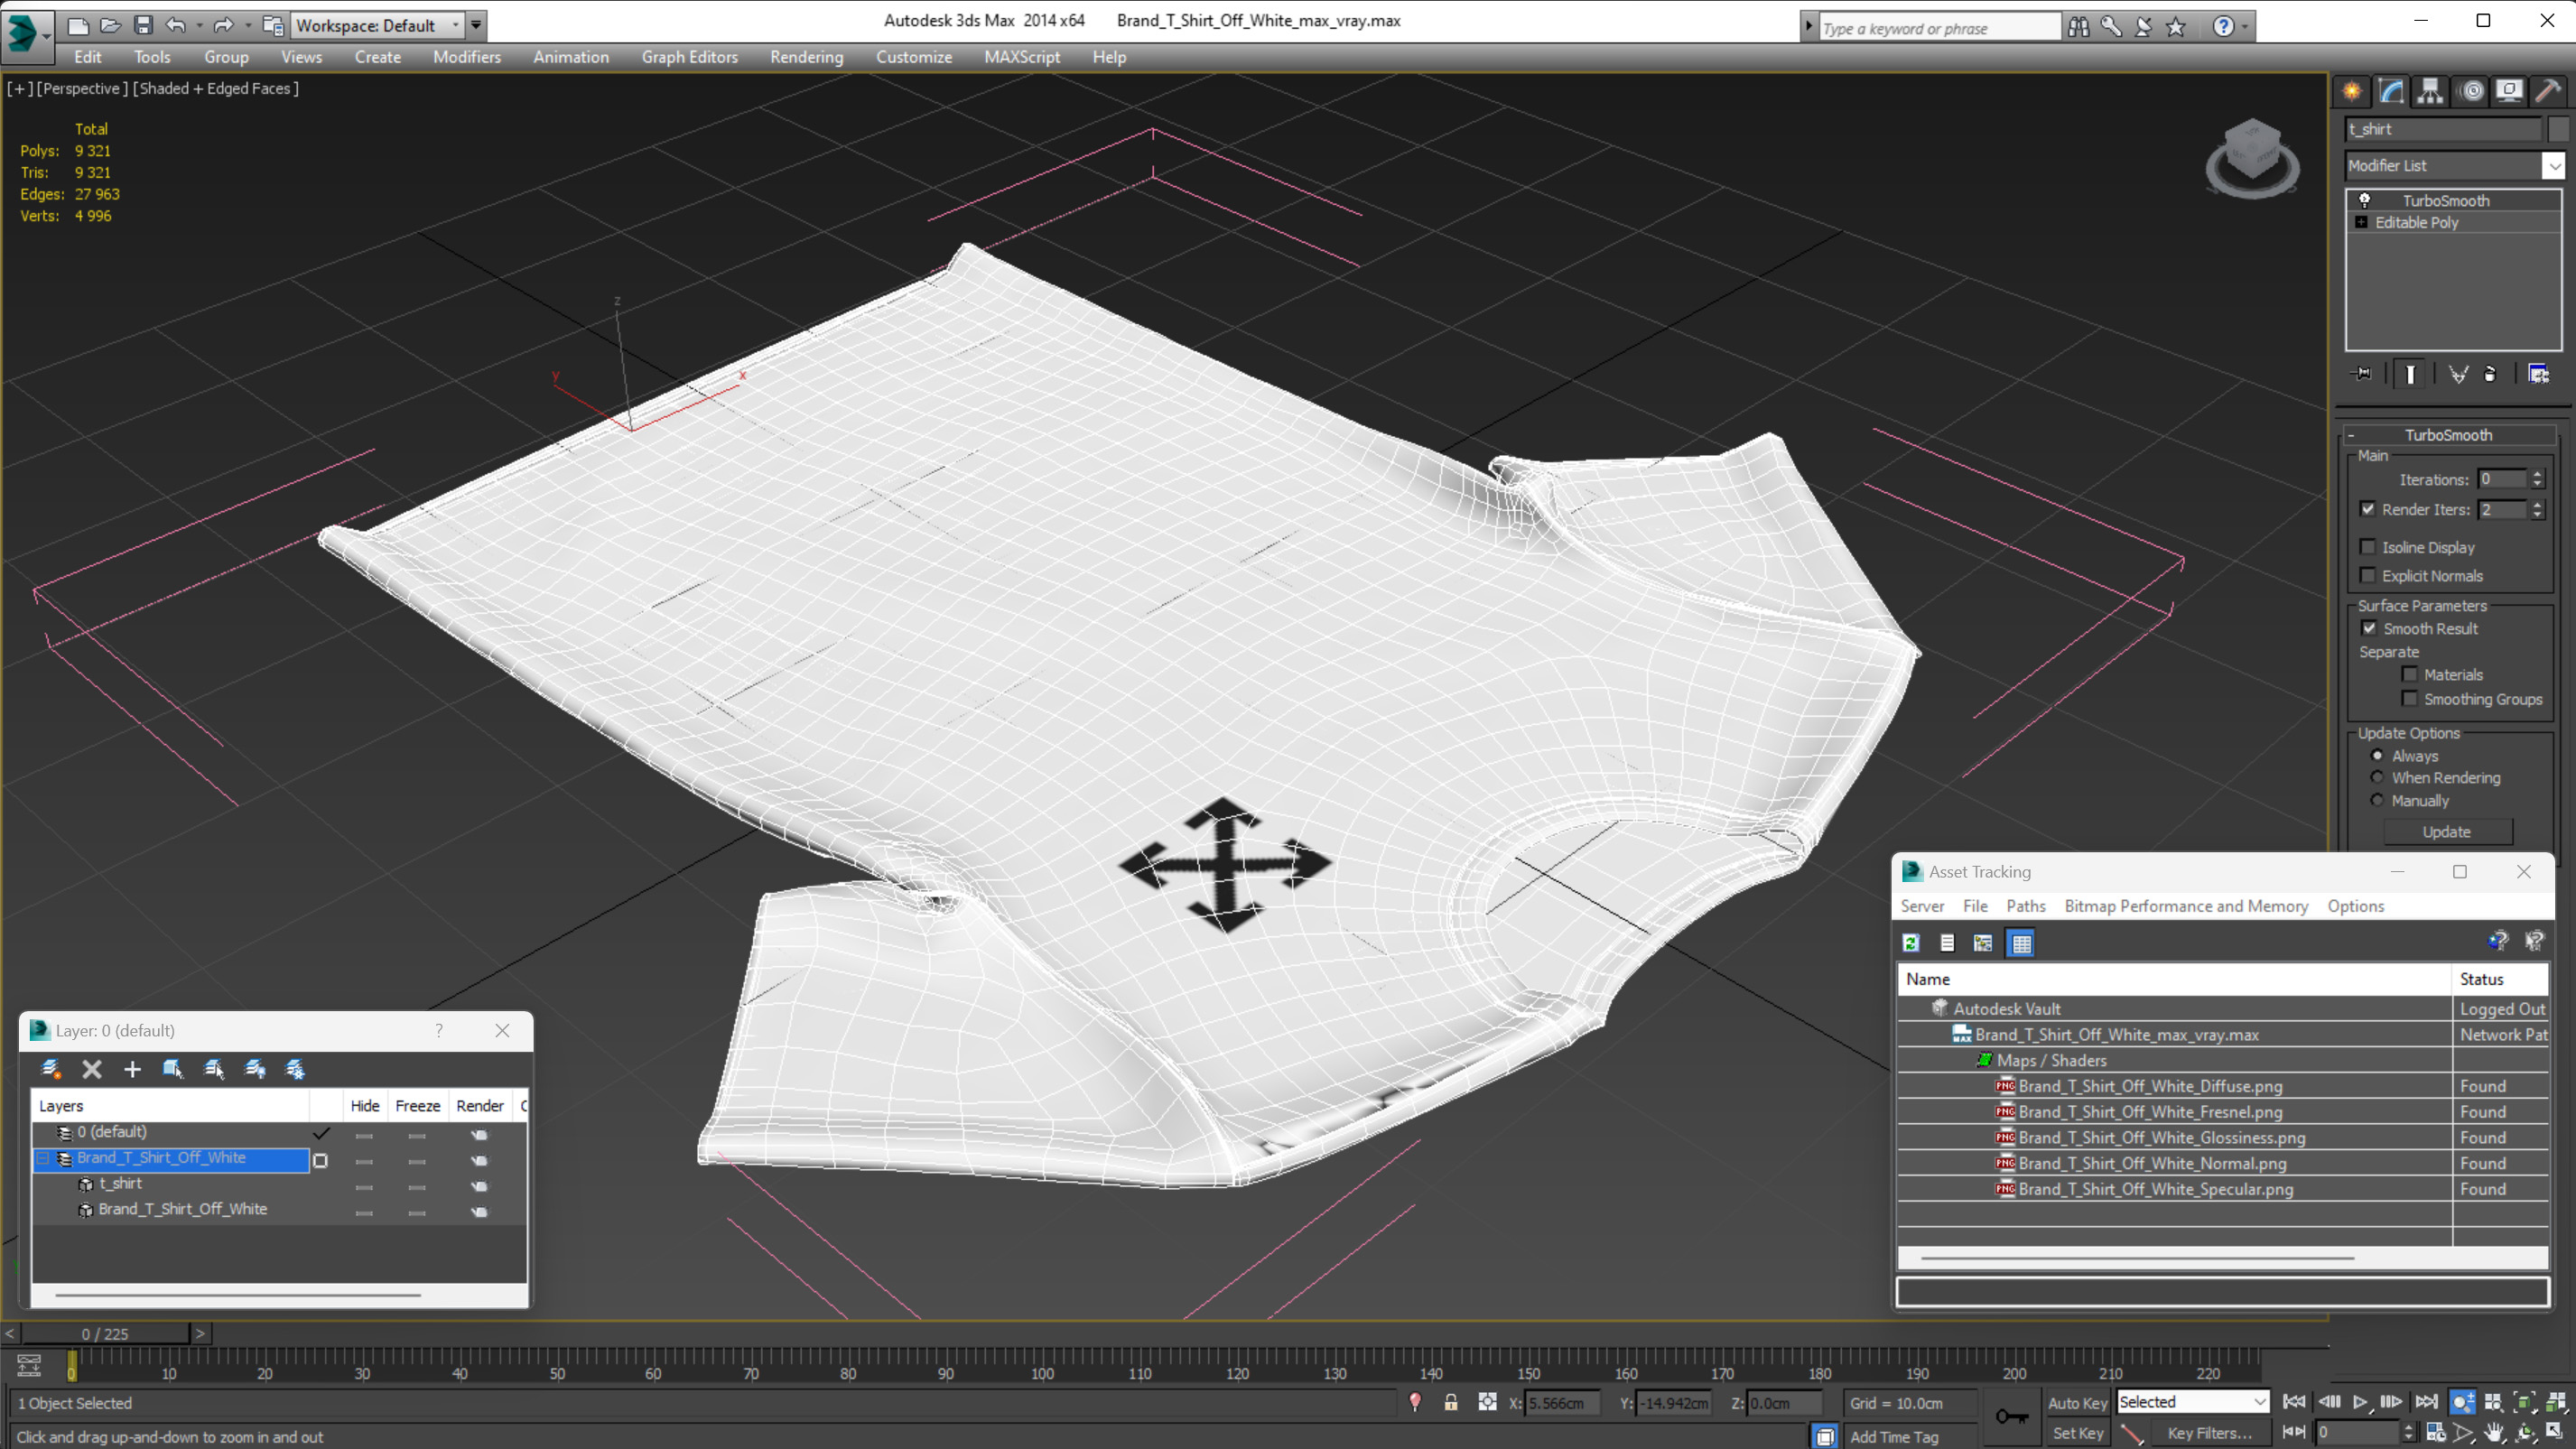The width and height of the screenshot is (2576, 1449).
Task: Click the Set Key button
Action: coord(2077,1433)
